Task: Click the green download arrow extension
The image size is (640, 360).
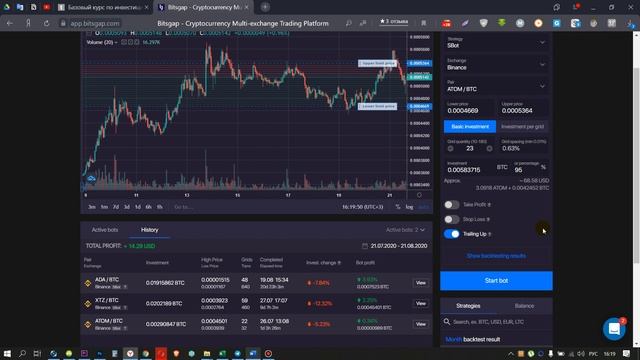Action: tap(502, 23)
